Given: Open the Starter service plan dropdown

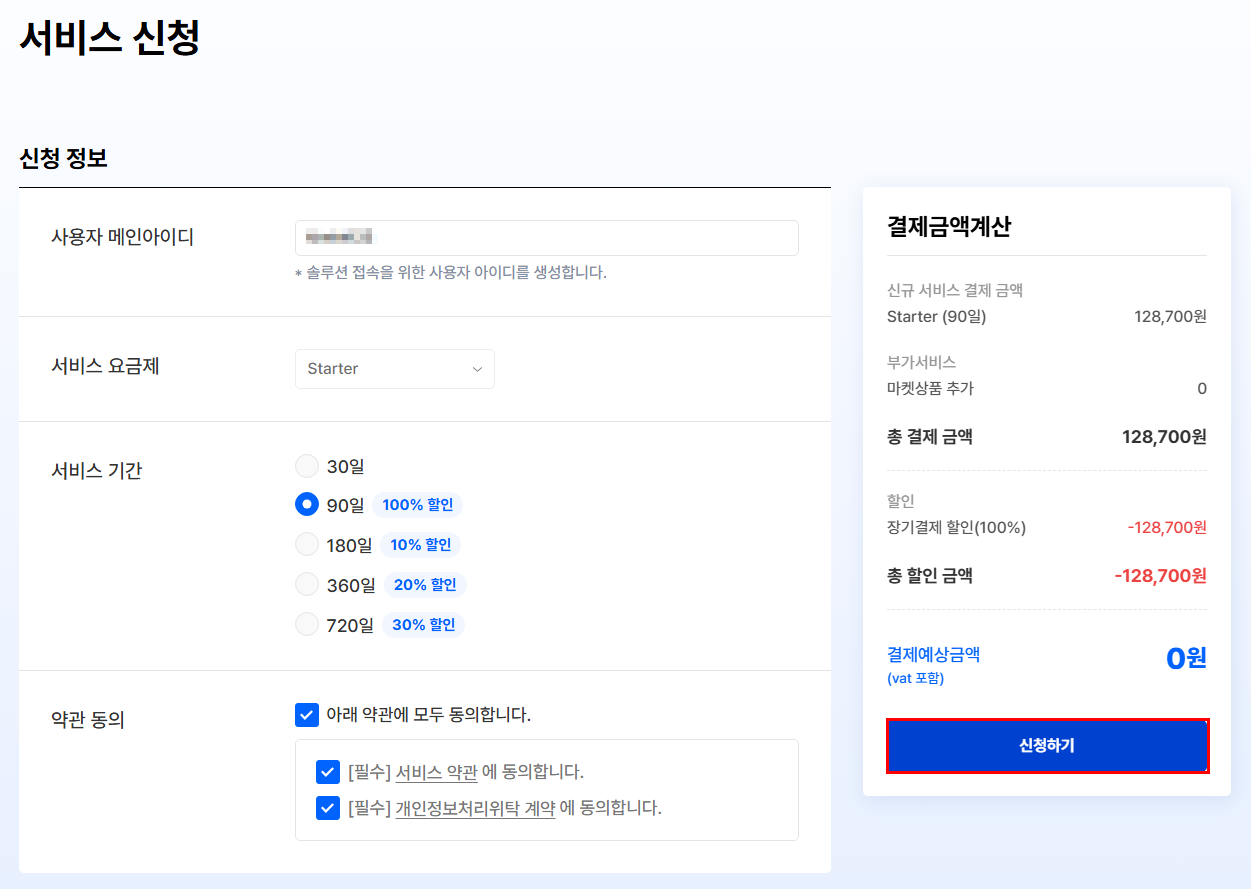Looking at the screenshot, I should pos(394,369).
